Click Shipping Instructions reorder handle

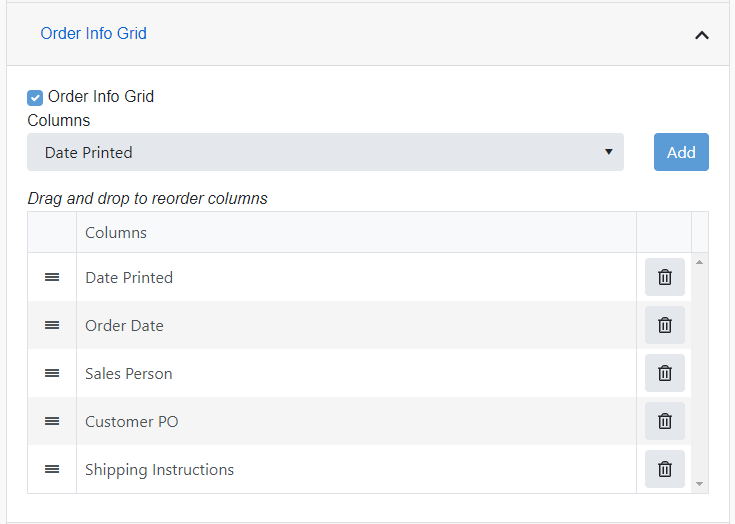(52, 469)
